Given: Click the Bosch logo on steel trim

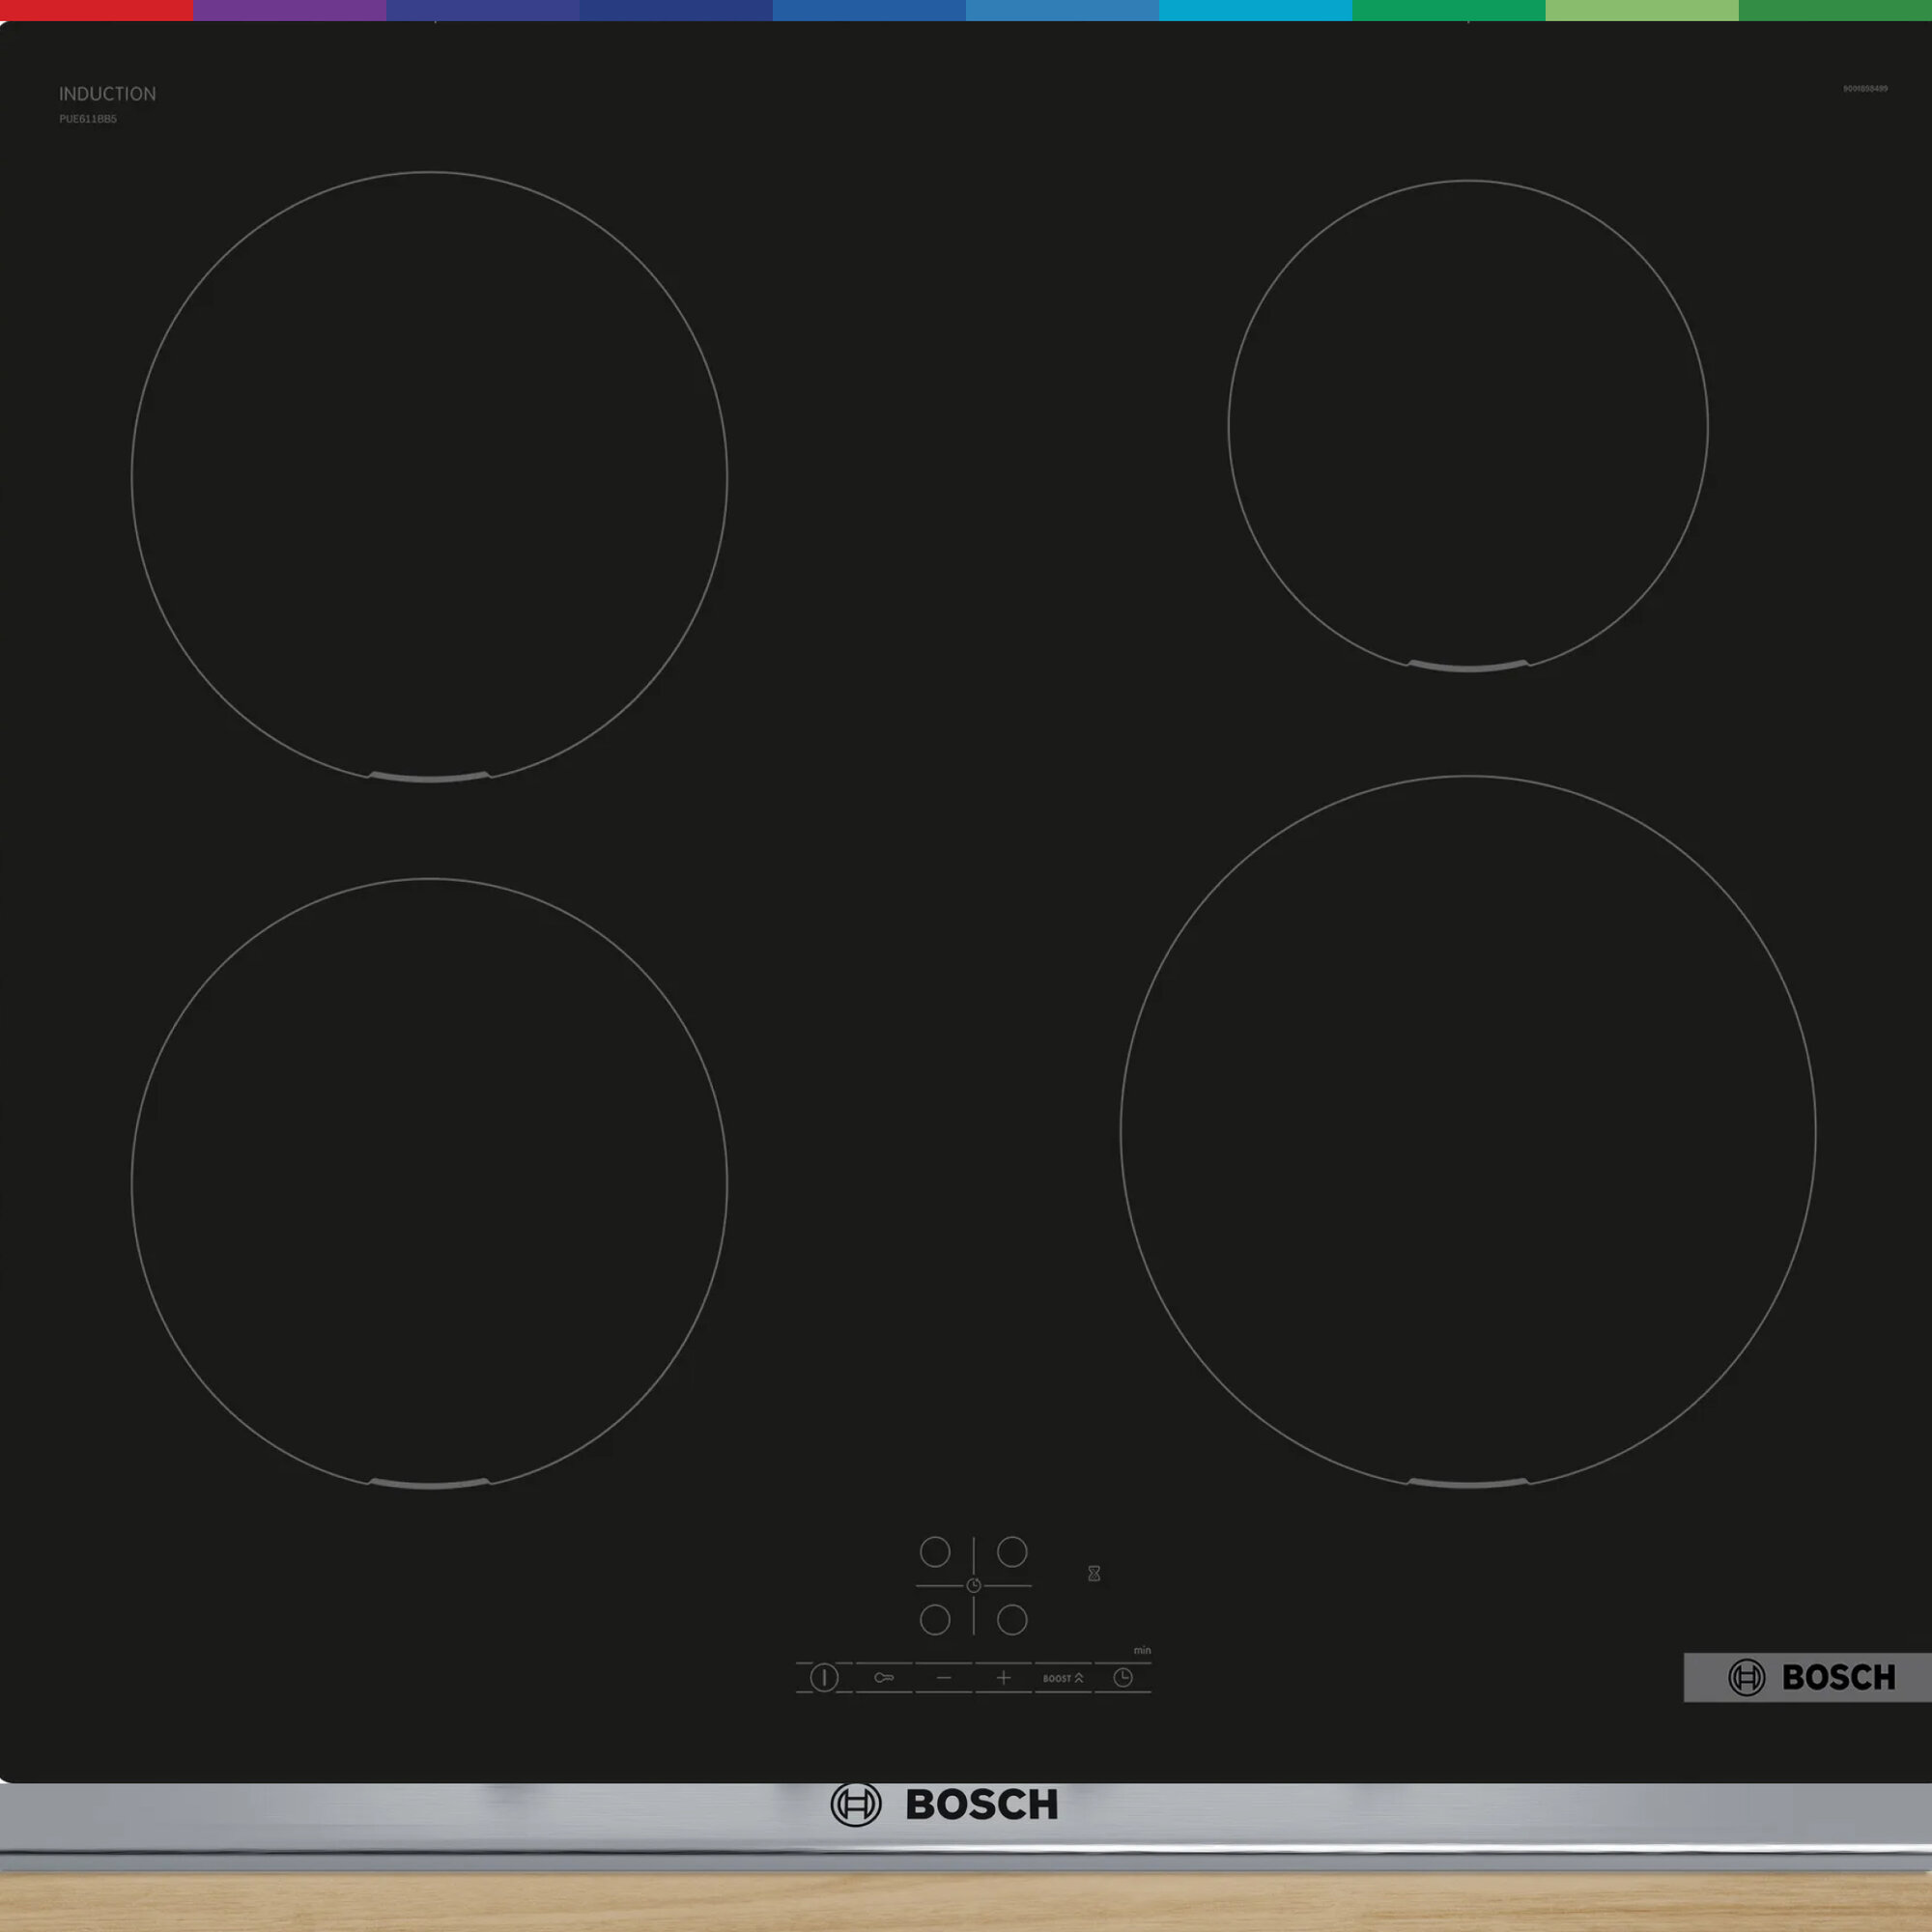Looking at the screenshot, I should click(945, 1805).
